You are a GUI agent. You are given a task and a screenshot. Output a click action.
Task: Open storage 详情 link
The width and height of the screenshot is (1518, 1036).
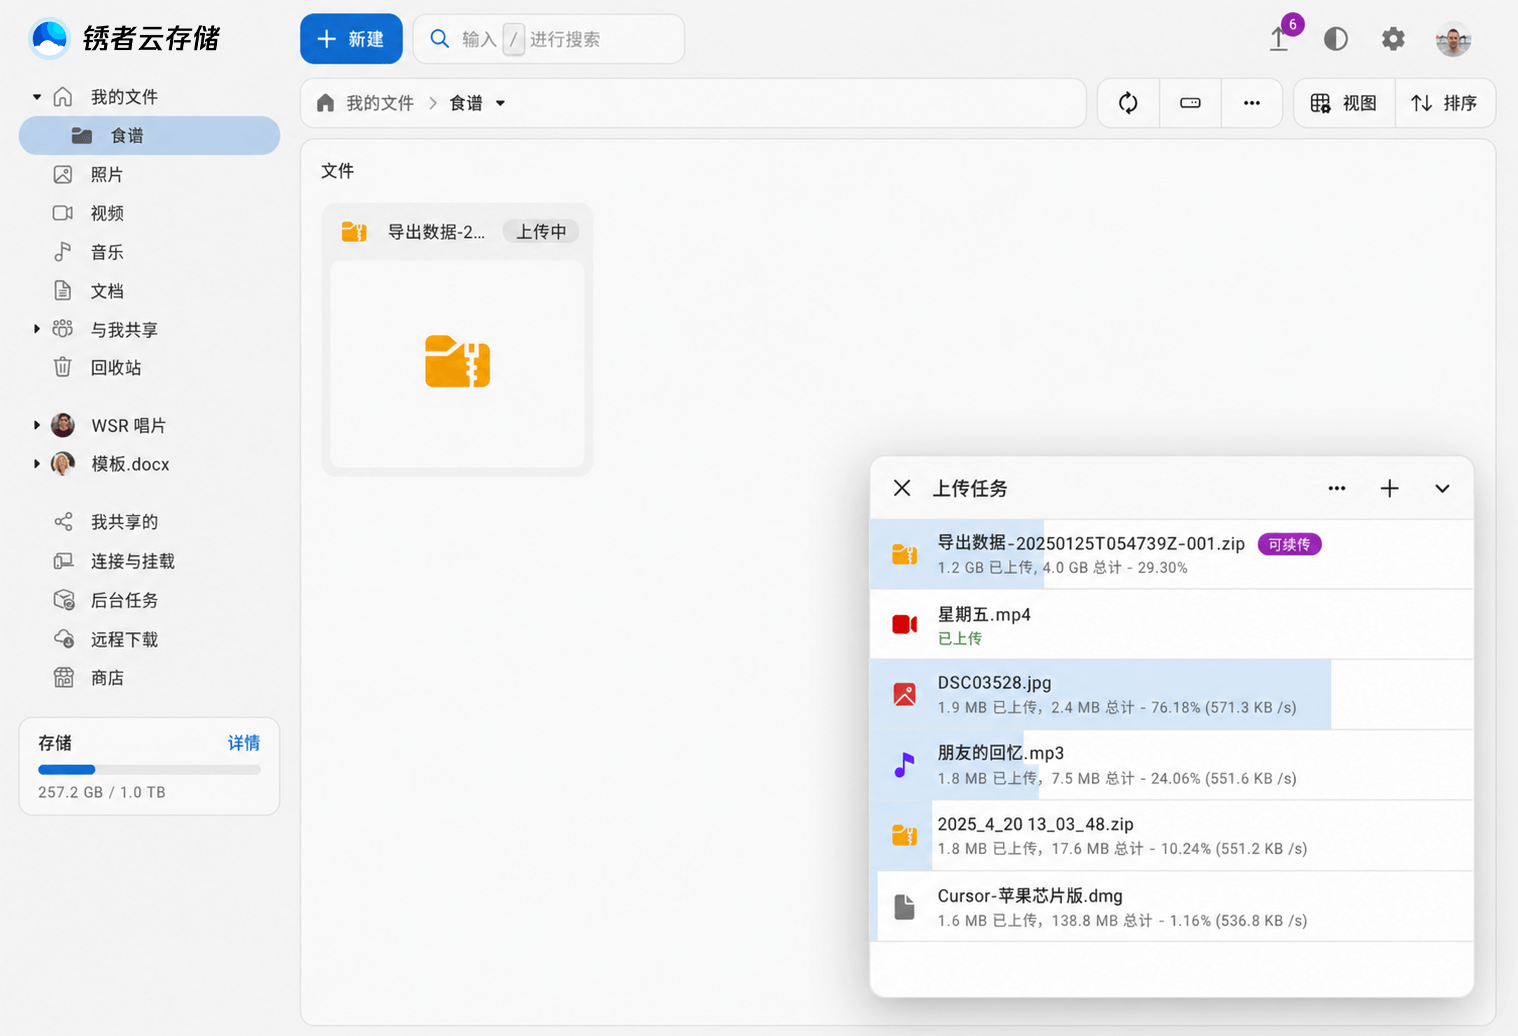(244, 743)
